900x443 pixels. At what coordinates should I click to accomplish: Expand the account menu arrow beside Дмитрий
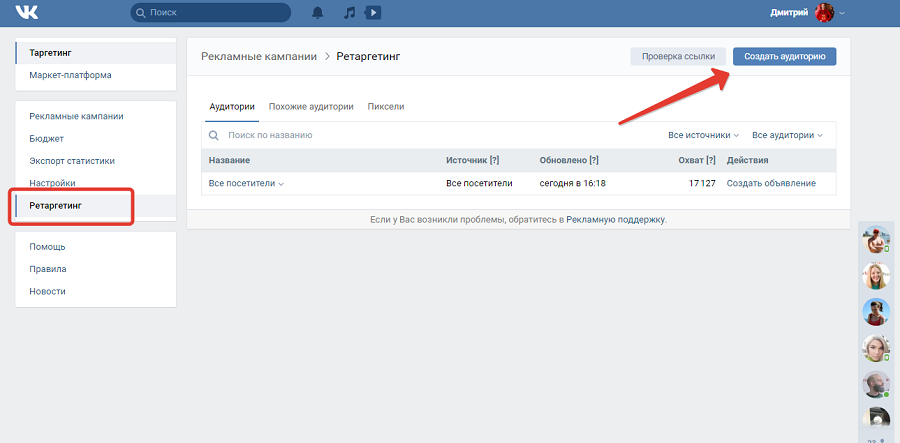841,13
